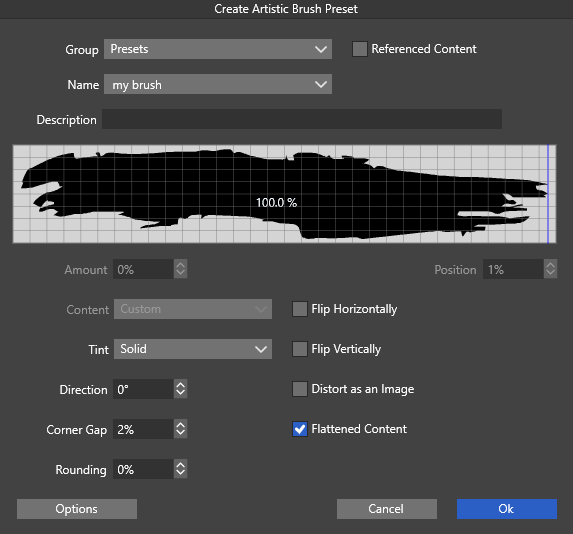Enable Distort as an Image checkbox
Viewport: 573px width, 534px height.
tap(300, 389)
